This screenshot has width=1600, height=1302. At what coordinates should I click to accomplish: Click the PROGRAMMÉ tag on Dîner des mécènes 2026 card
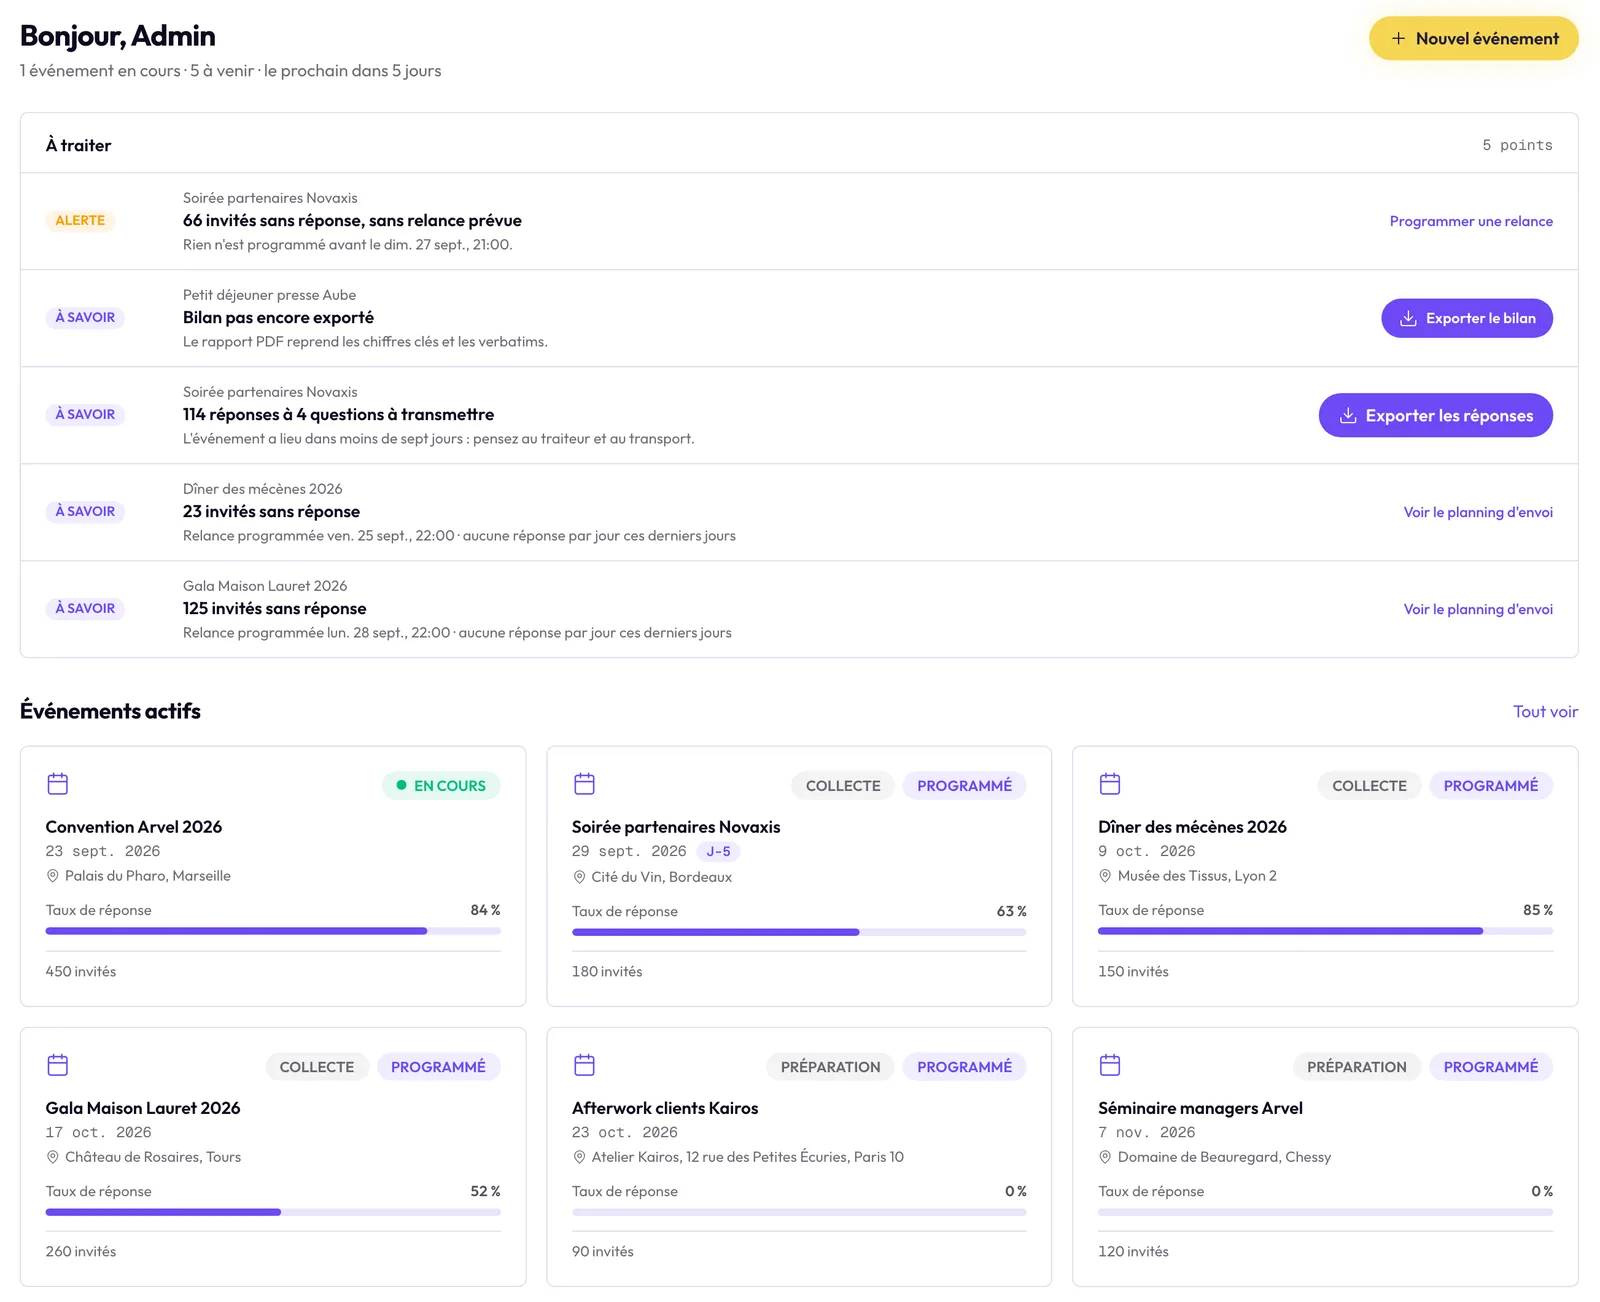[1491, 786]
